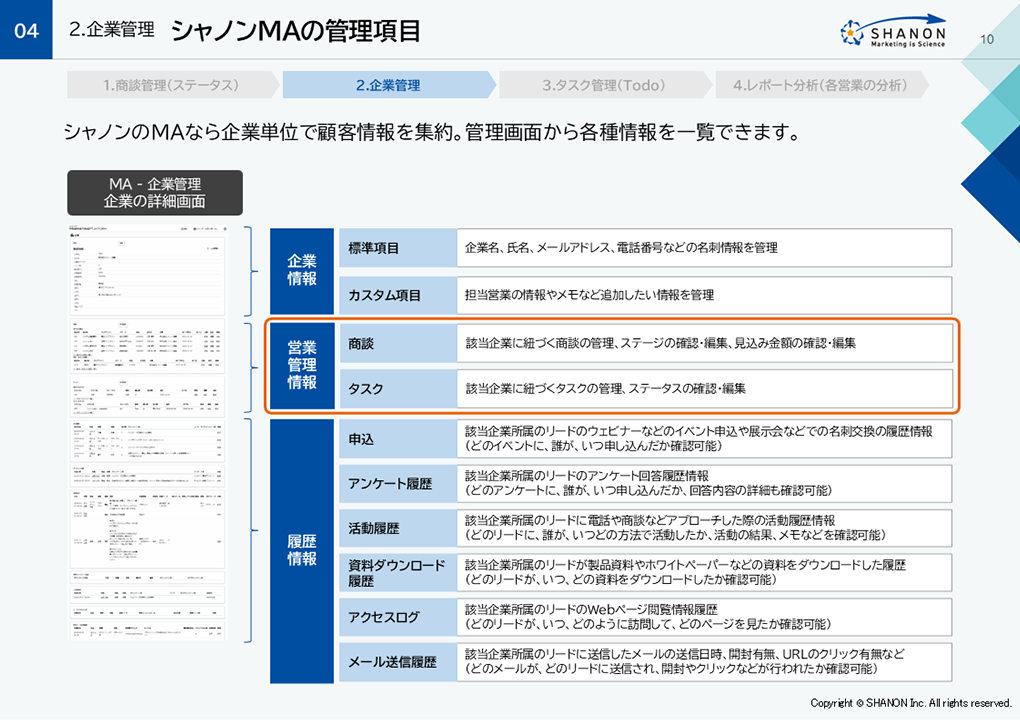
Task: Click the 2.企業管理 header subtitle
Action: pyautogui.click(x=112, y=29)
